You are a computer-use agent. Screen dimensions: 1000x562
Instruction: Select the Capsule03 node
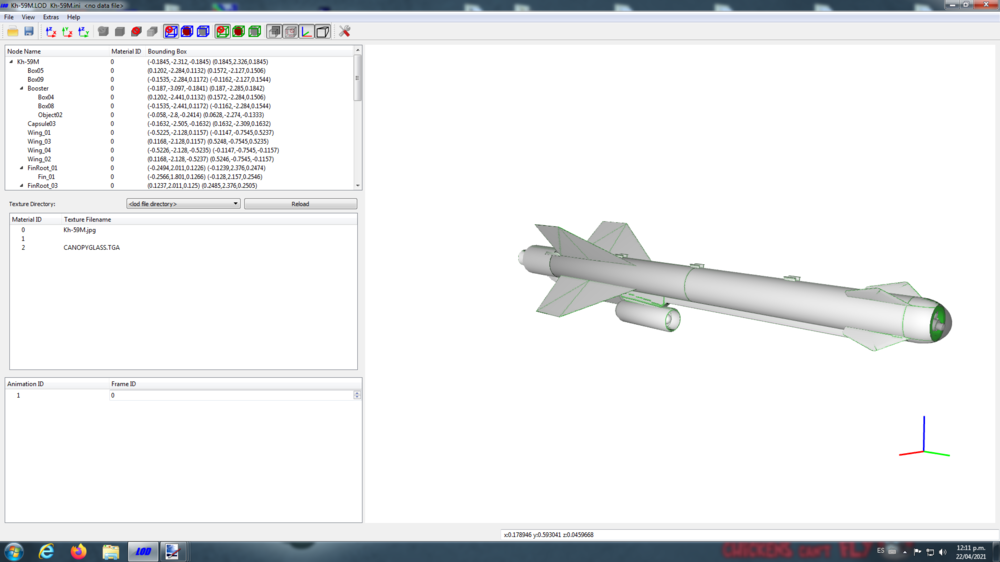[41, 124]
